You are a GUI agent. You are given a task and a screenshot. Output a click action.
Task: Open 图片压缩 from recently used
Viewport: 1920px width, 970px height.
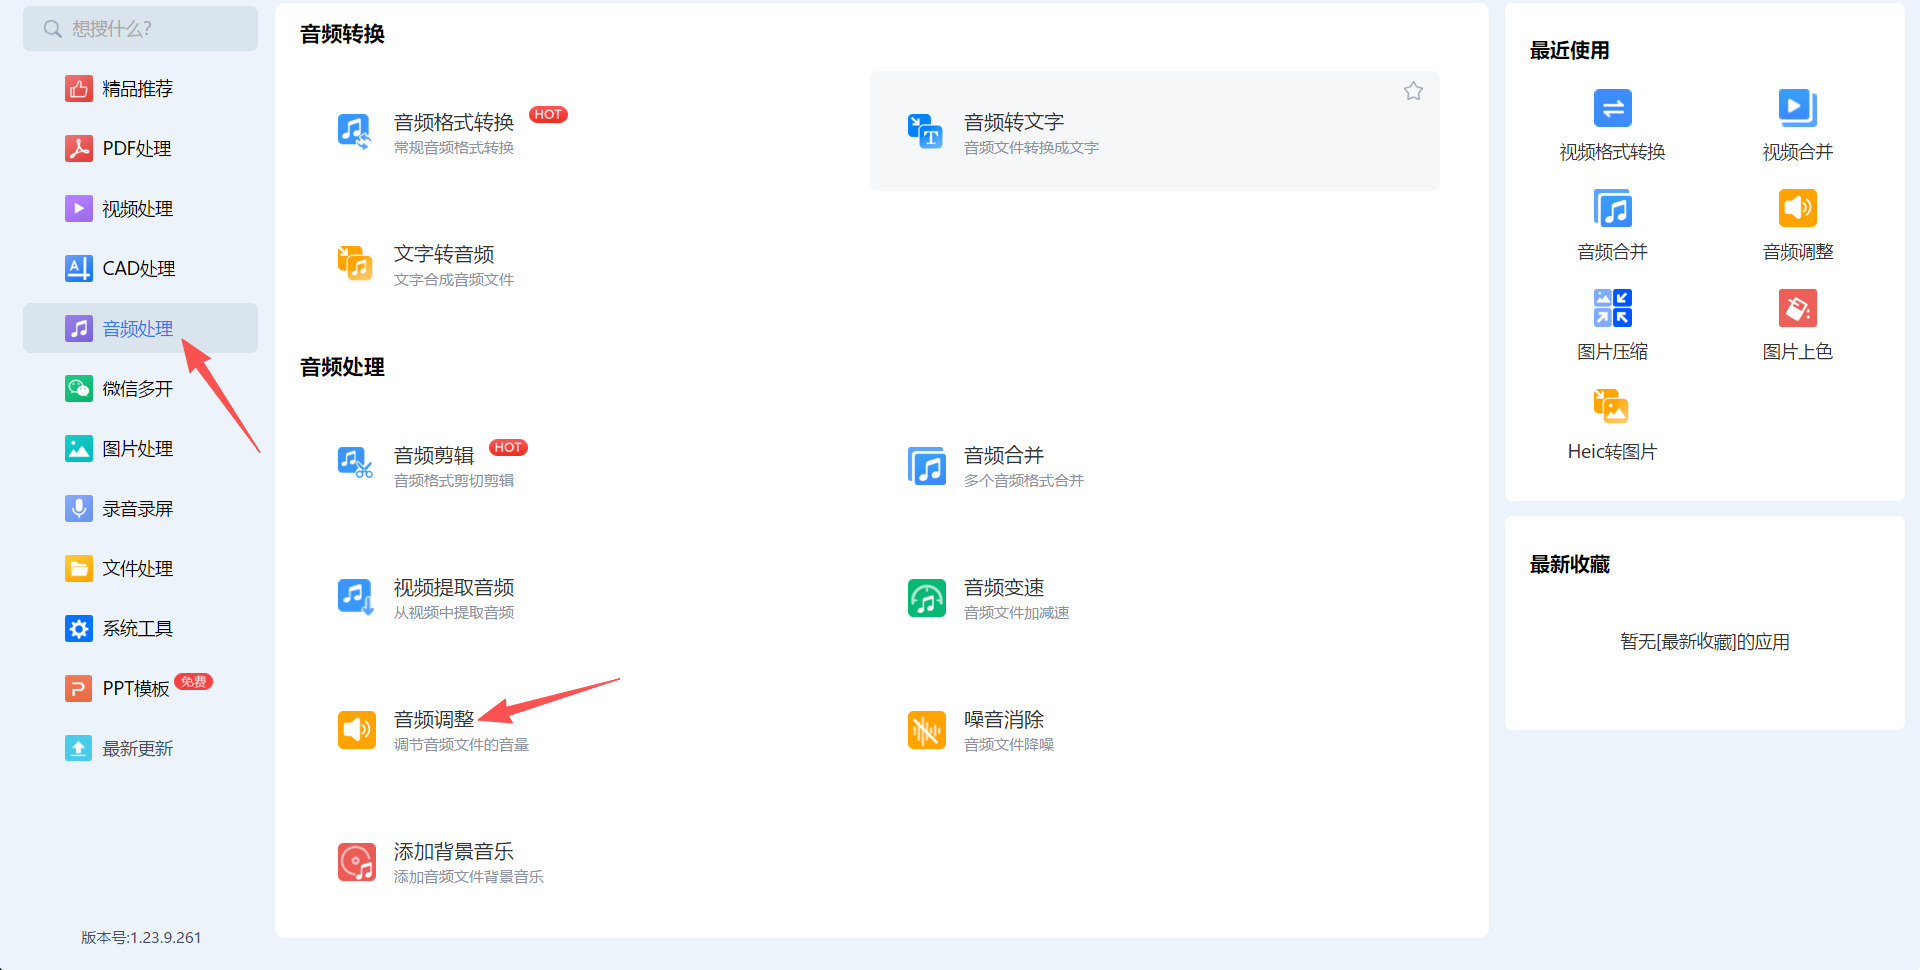[x=1612, y=322]
